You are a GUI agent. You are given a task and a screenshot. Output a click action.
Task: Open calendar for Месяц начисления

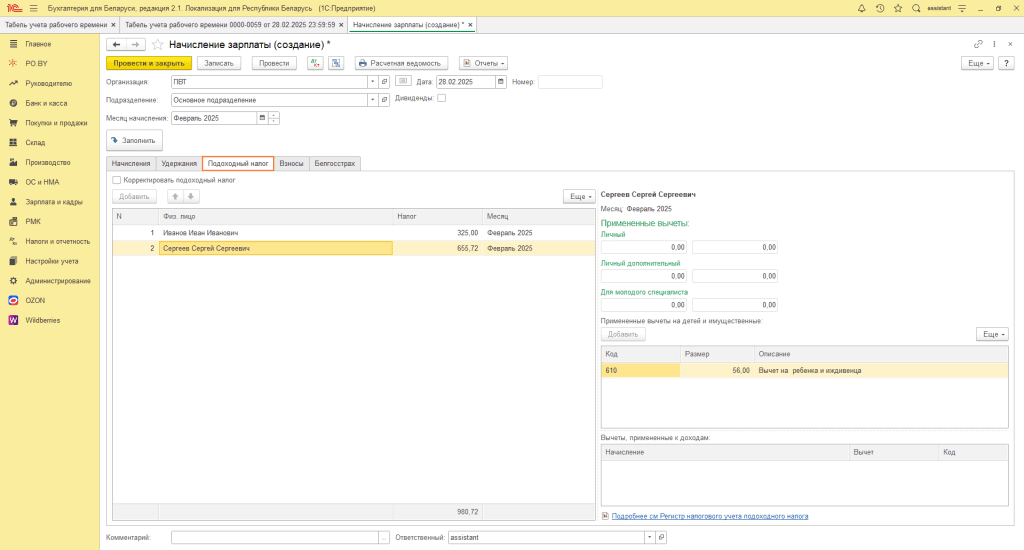pos(263,118)
